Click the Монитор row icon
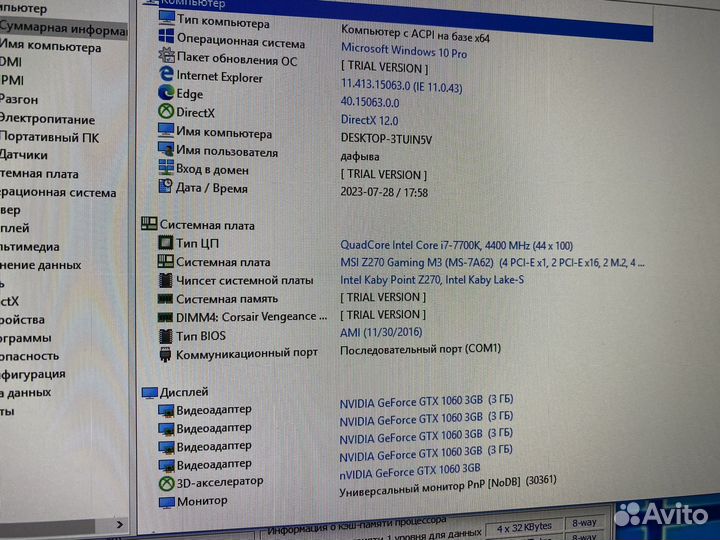Viewport: 720px width, 540px height. [x=167, y=502]
